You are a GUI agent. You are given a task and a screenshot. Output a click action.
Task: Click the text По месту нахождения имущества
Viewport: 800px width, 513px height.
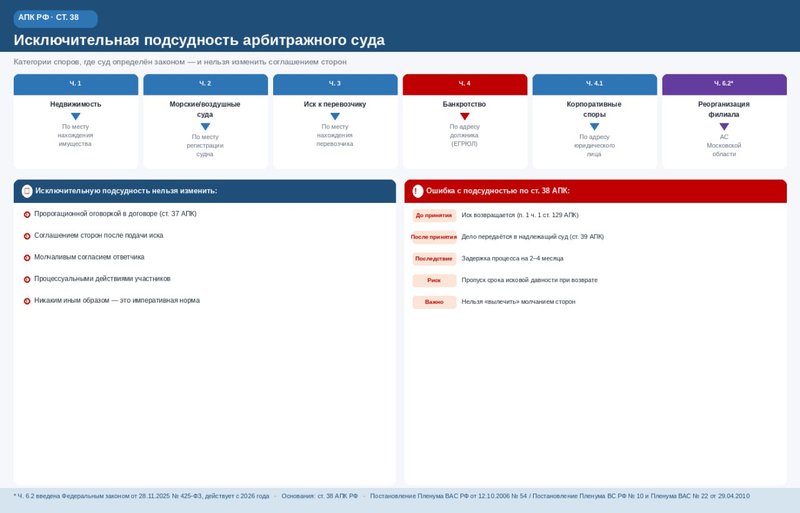click(x=76, y=135)
